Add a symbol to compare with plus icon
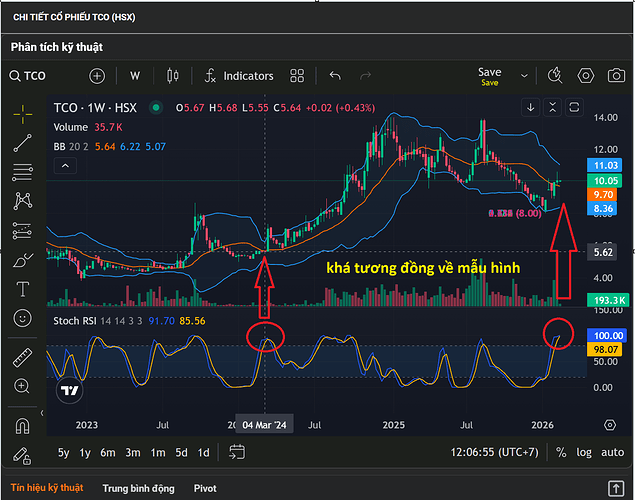635x500 pixels. [97, 76]
